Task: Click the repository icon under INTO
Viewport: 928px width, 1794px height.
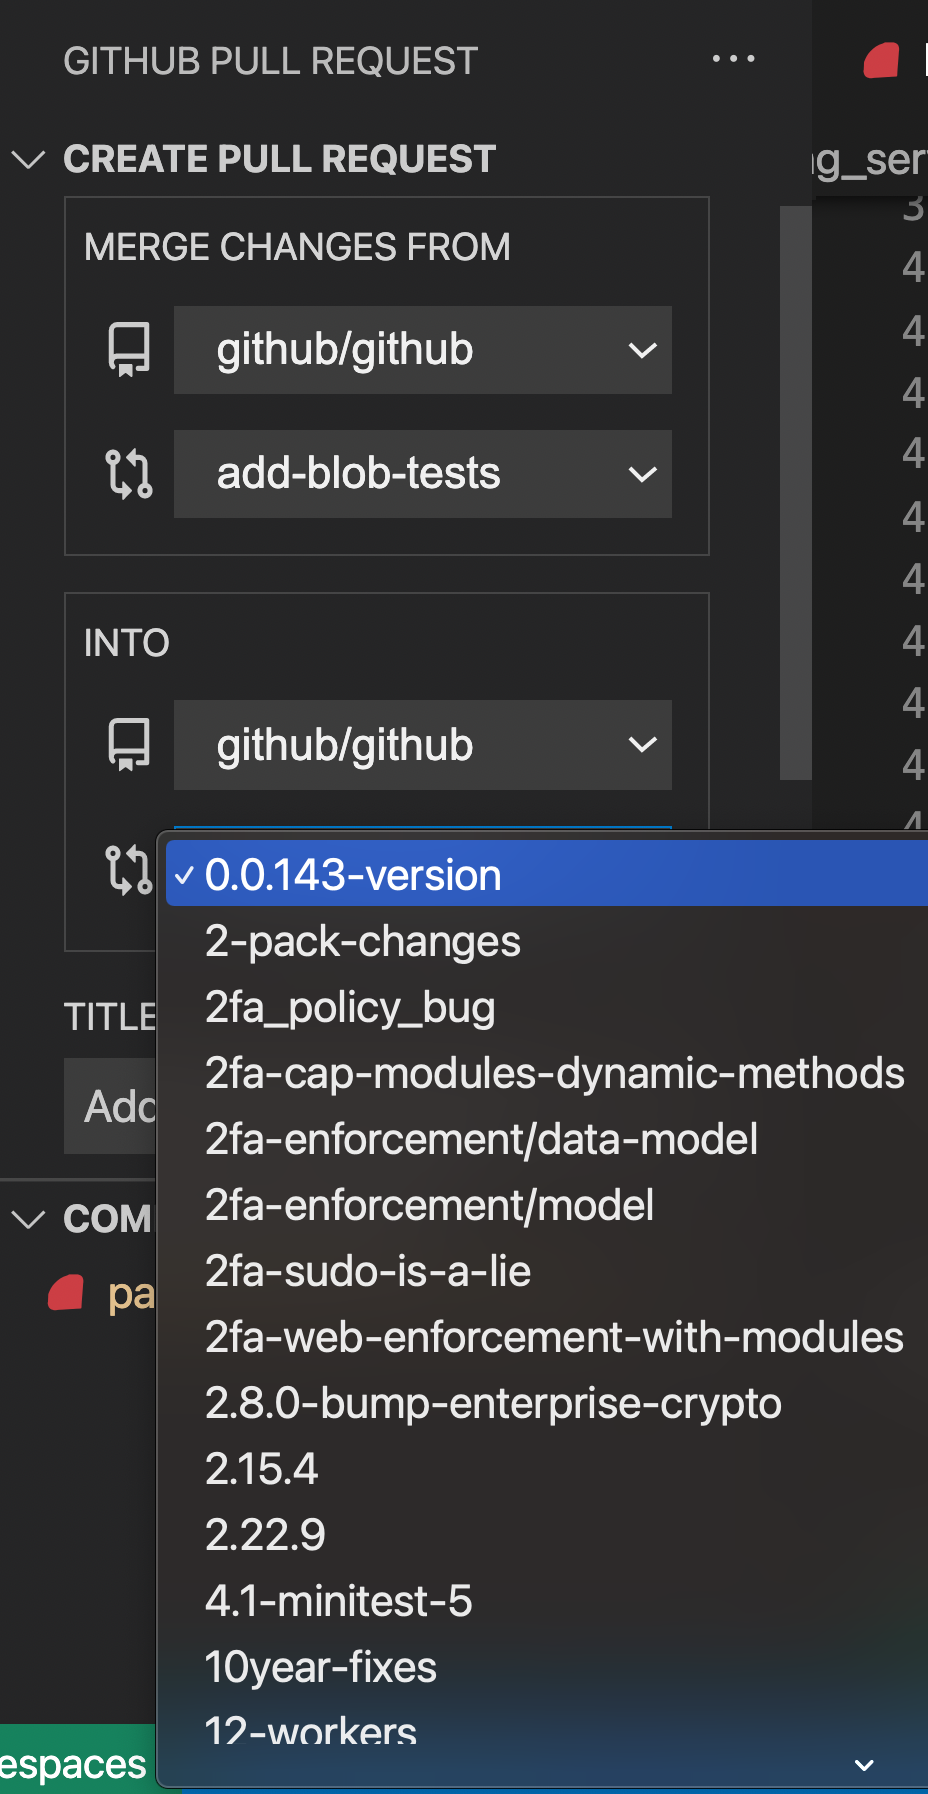Action: [x=129, y=745]
